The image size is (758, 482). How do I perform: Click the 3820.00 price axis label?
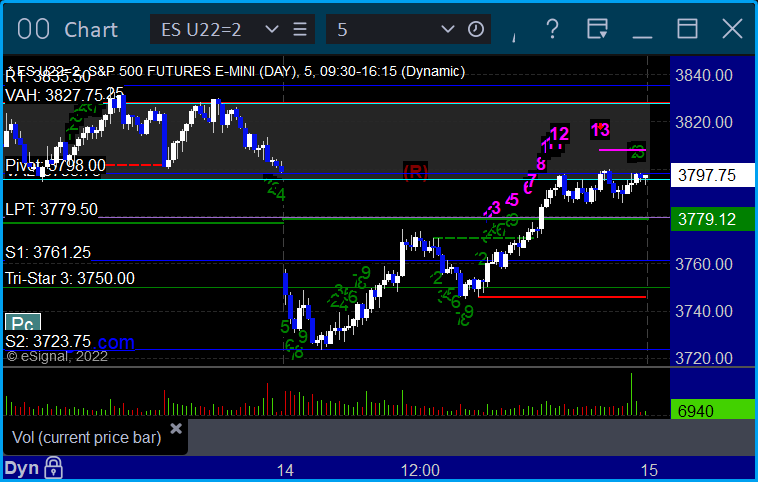[x=704, y=122]
